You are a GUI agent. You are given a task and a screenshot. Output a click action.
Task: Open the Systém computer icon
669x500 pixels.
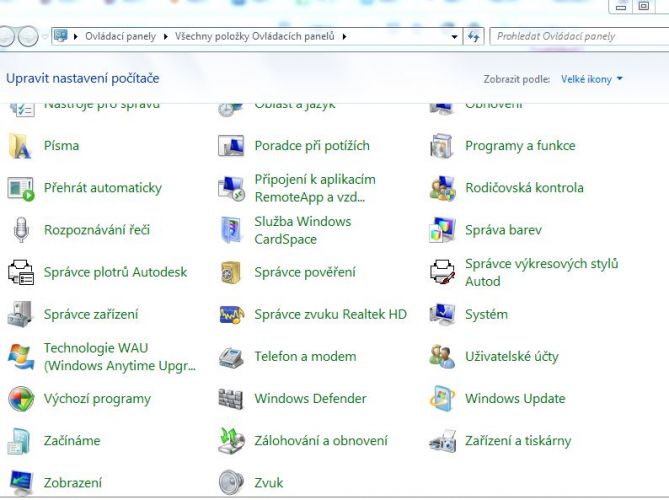442,314
